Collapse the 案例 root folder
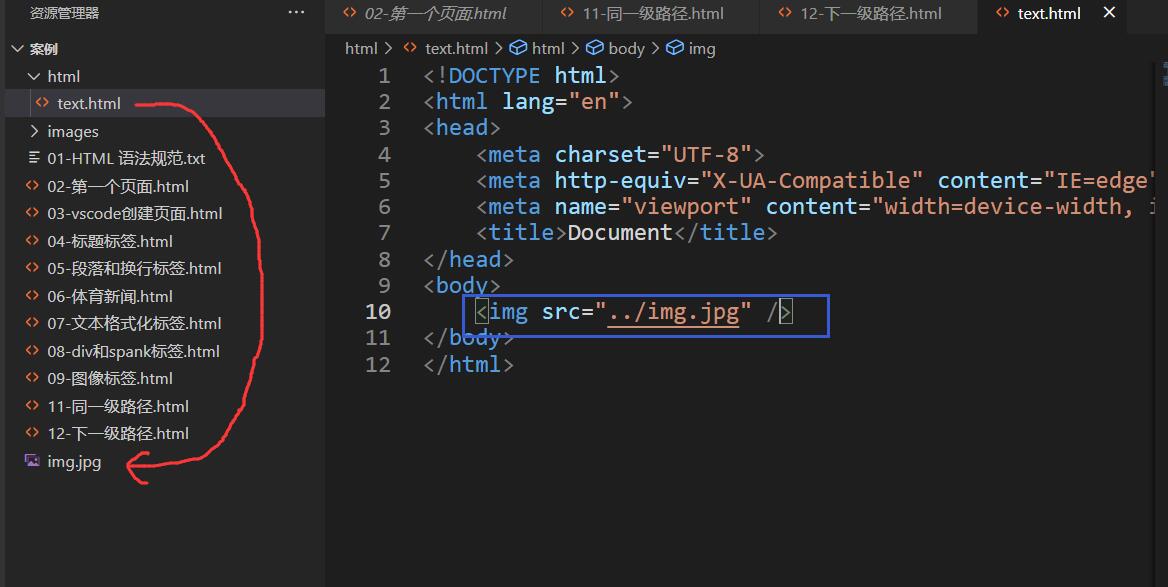 18,49
